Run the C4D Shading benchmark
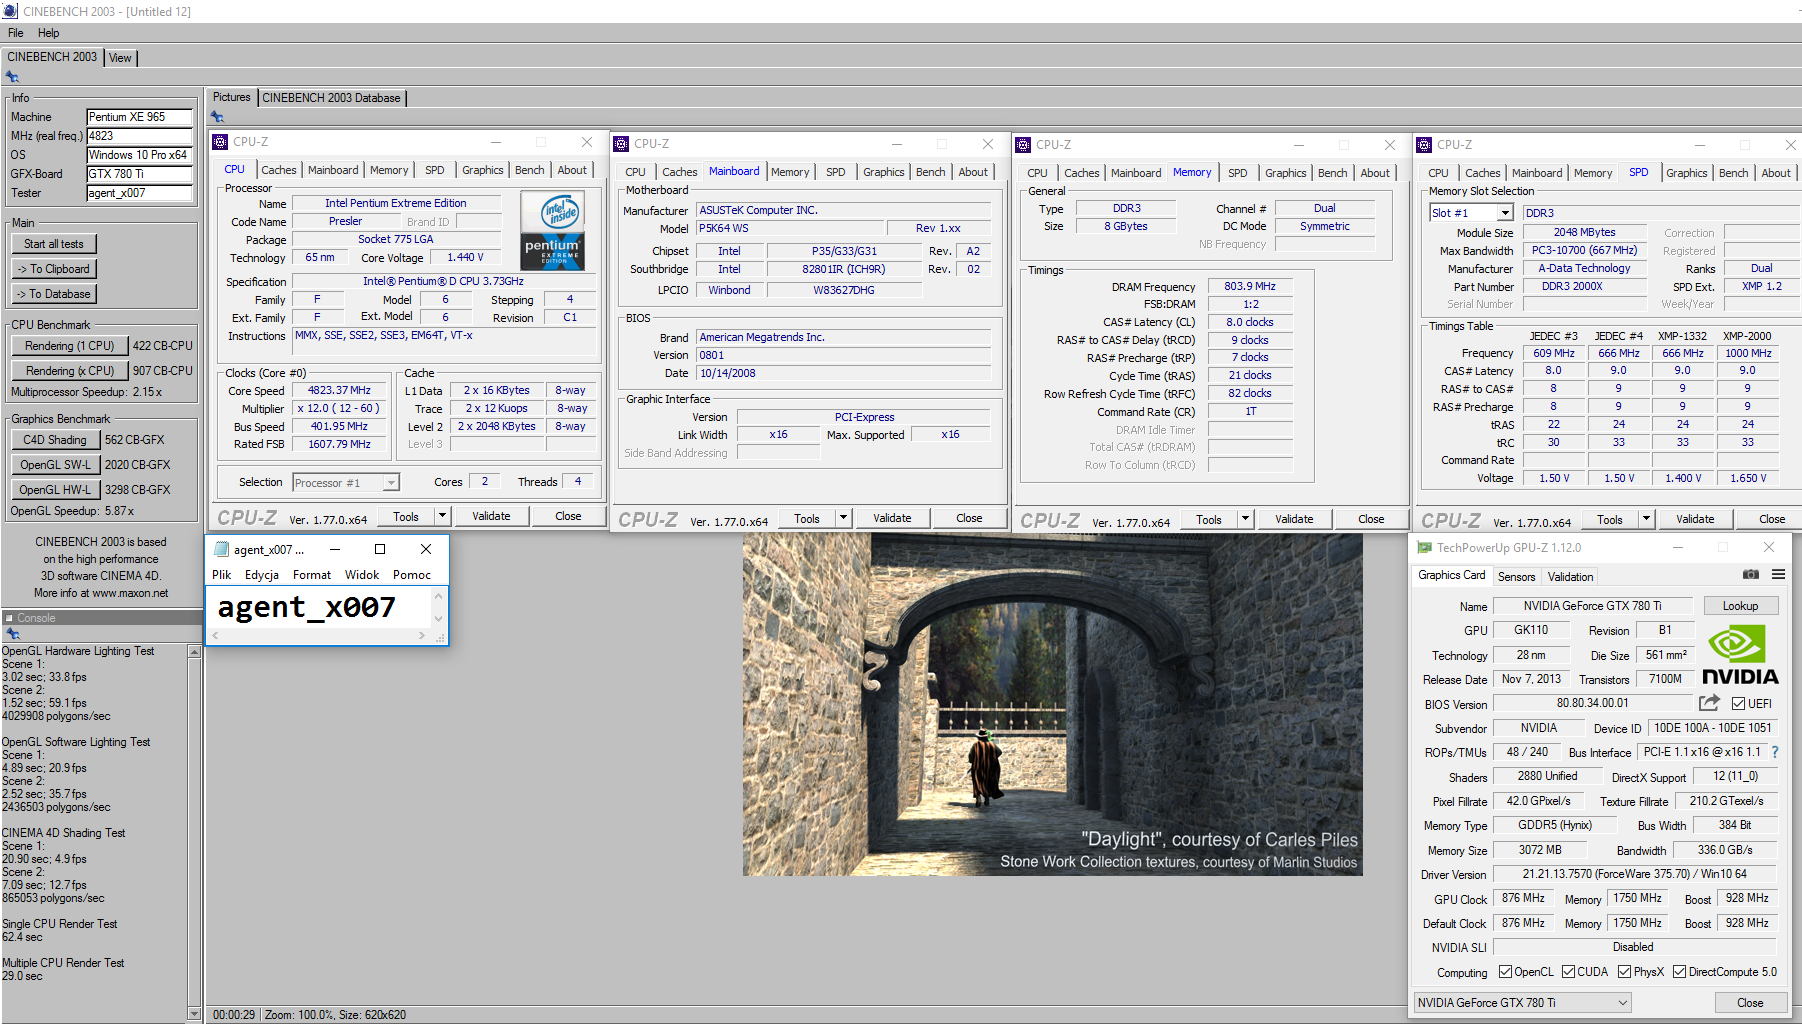This screenshot has width=1802, height=1024. click(x=55, y=440)
